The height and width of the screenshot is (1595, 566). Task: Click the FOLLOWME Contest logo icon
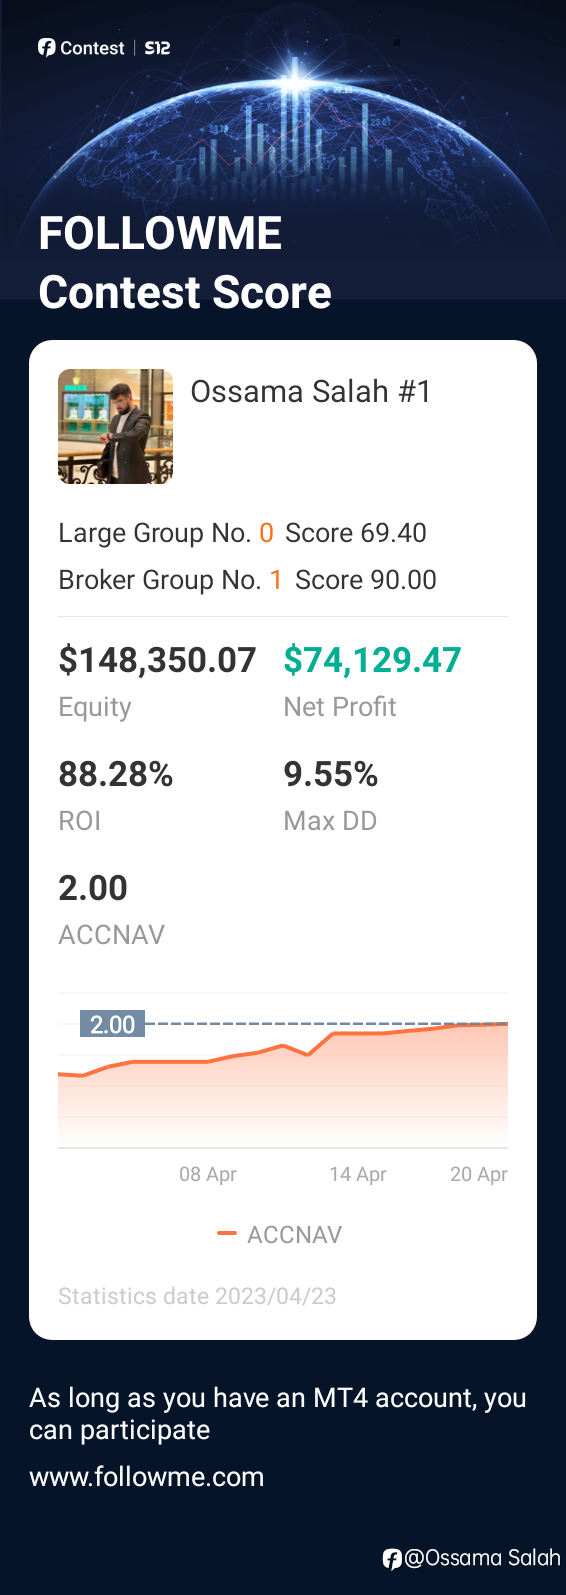point(46,48)
